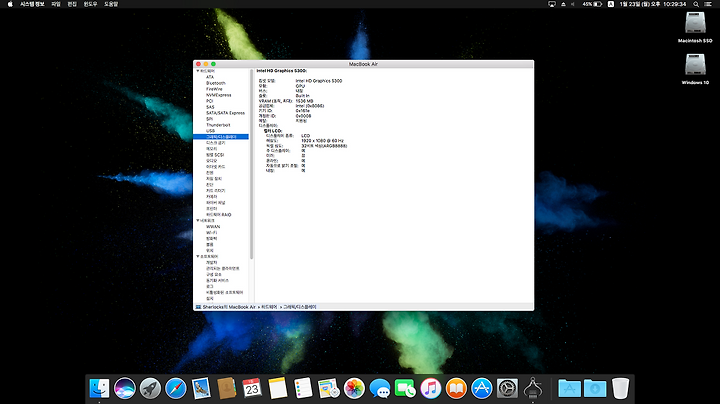Open the Trash in dock
This screenshot has width=720, height=404.
pyautogui.click(x=620, y=388)
